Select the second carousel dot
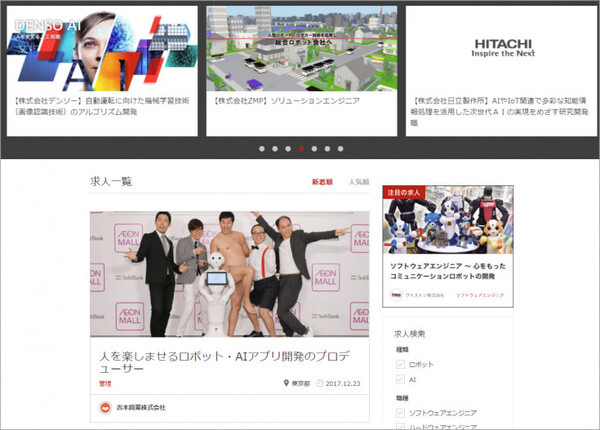 [x=275, y=149]
